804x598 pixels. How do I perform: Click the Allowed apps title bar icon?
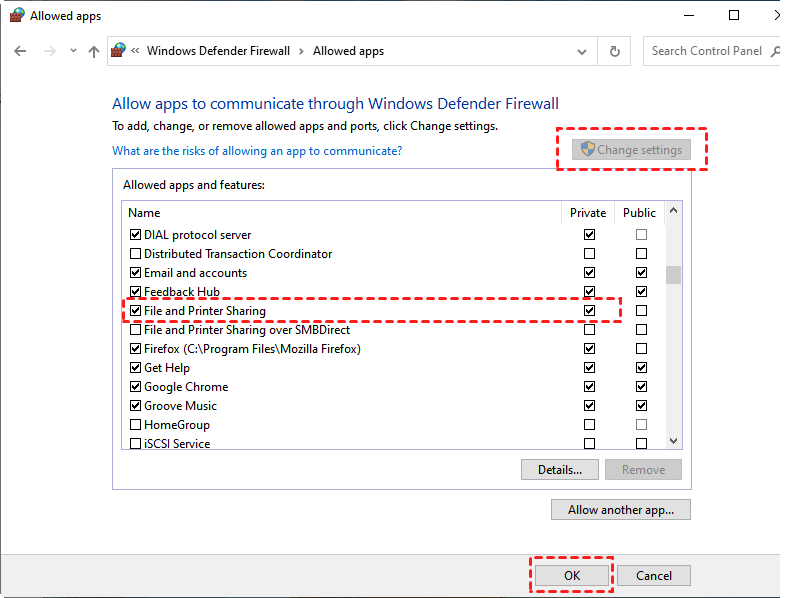coord(17,16)
